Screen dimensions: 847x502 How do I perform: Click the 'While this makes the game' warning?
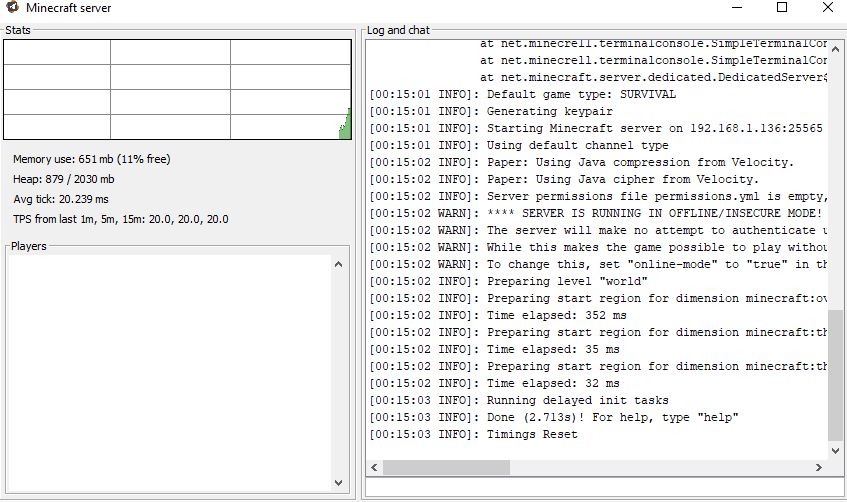tap(598, 247)
